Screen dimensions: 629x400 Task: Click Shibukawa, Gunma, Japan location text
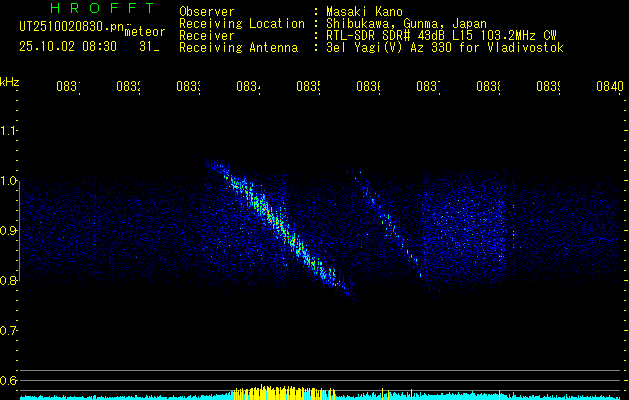406,24
